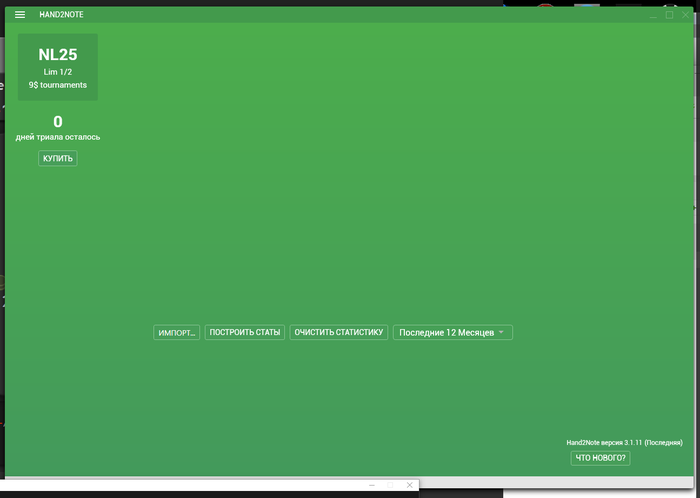
Task: Close the white window at the bottom
Action: pyautogui.click(x=409, y=485)
